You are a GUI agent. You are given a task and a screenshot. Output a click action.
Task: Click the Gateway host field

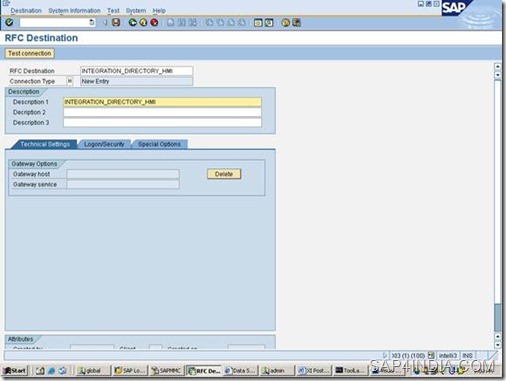[123, 174]
